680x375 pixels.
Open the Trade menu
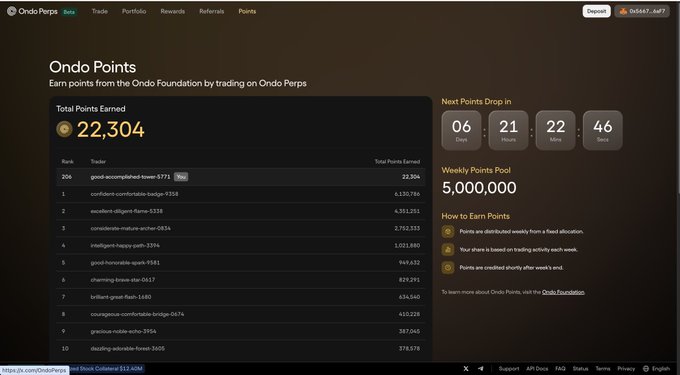click(x=100, y=11)
